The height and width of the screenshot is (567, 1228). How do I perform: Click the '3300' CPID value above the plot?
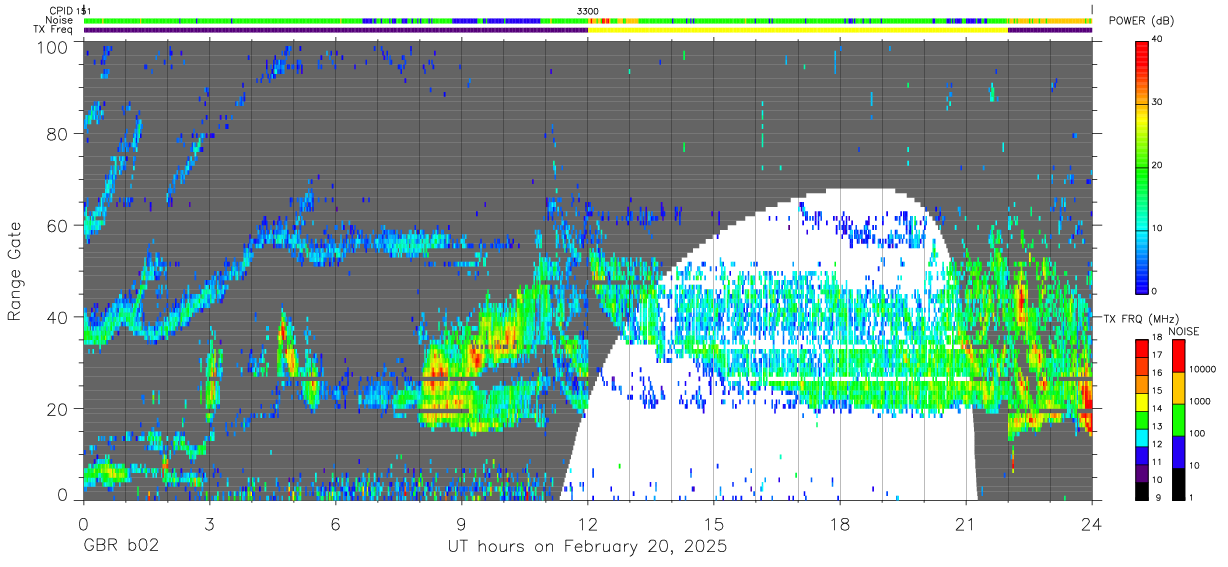click(588, 11)
